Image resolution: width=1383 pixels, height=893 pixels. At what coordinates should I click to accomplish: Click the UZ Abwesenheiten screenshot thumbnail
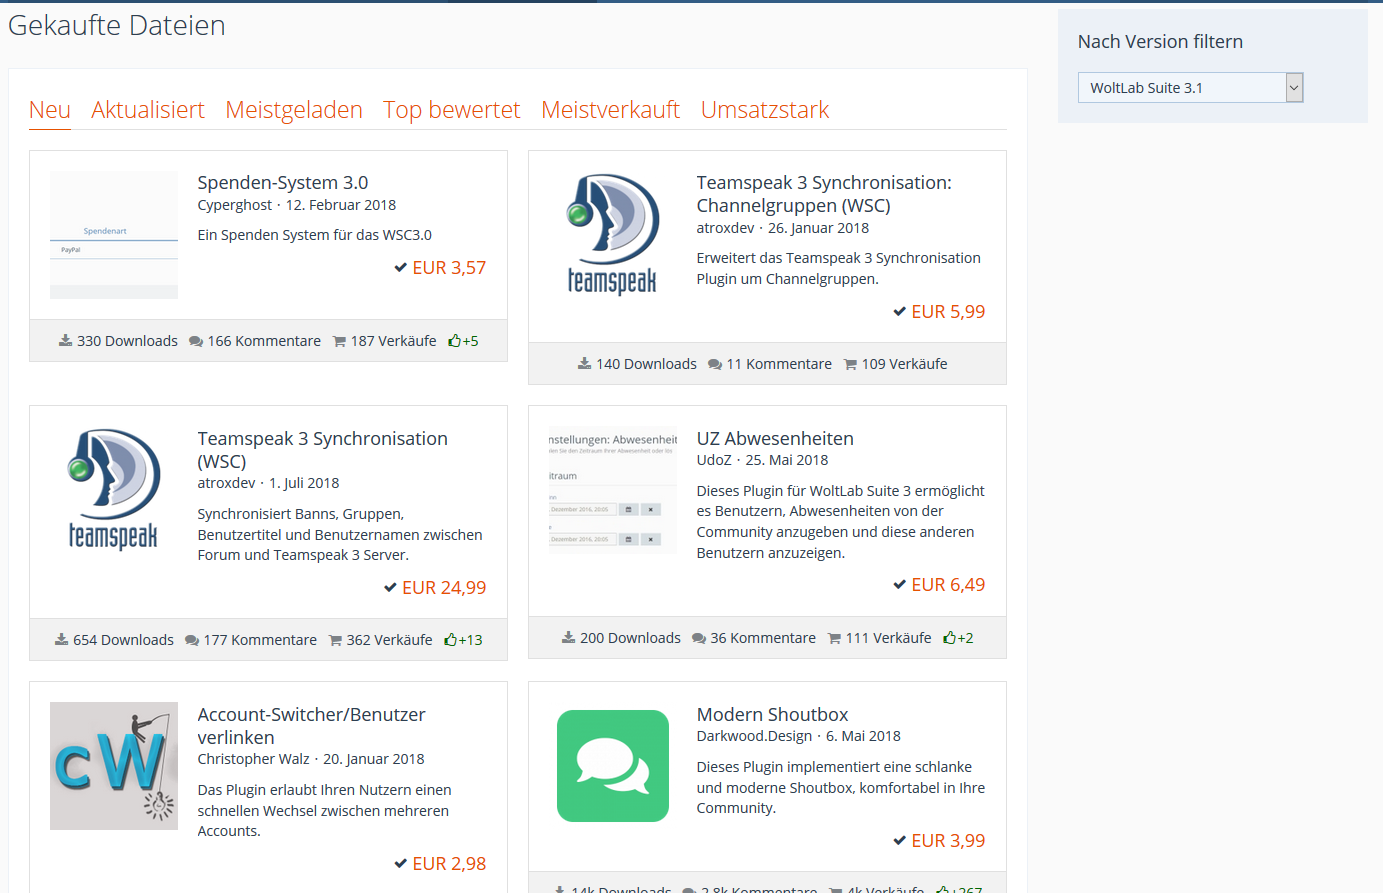613,491
